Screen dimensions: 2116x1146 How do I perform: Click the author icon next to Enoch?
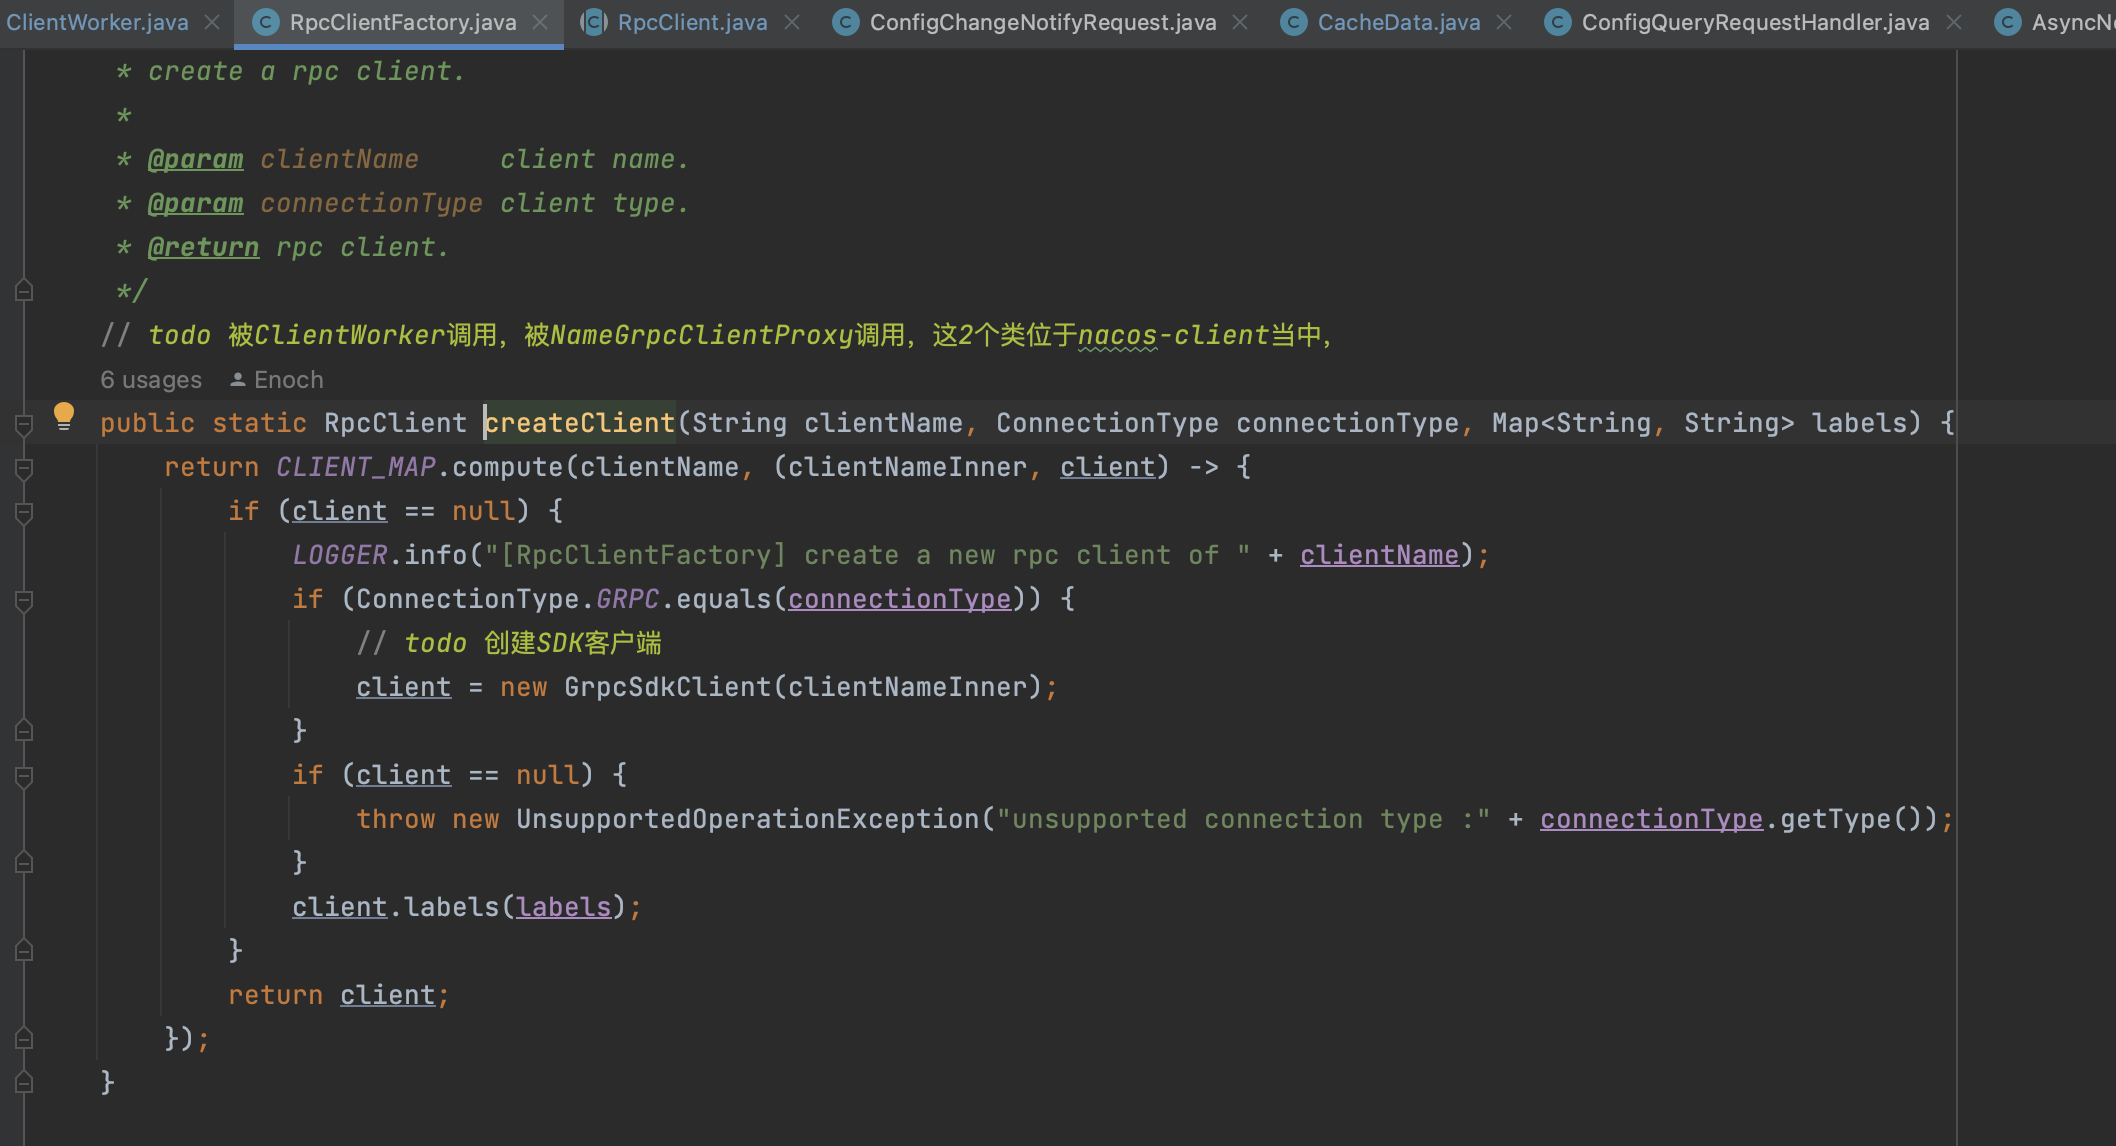point(238,380)
